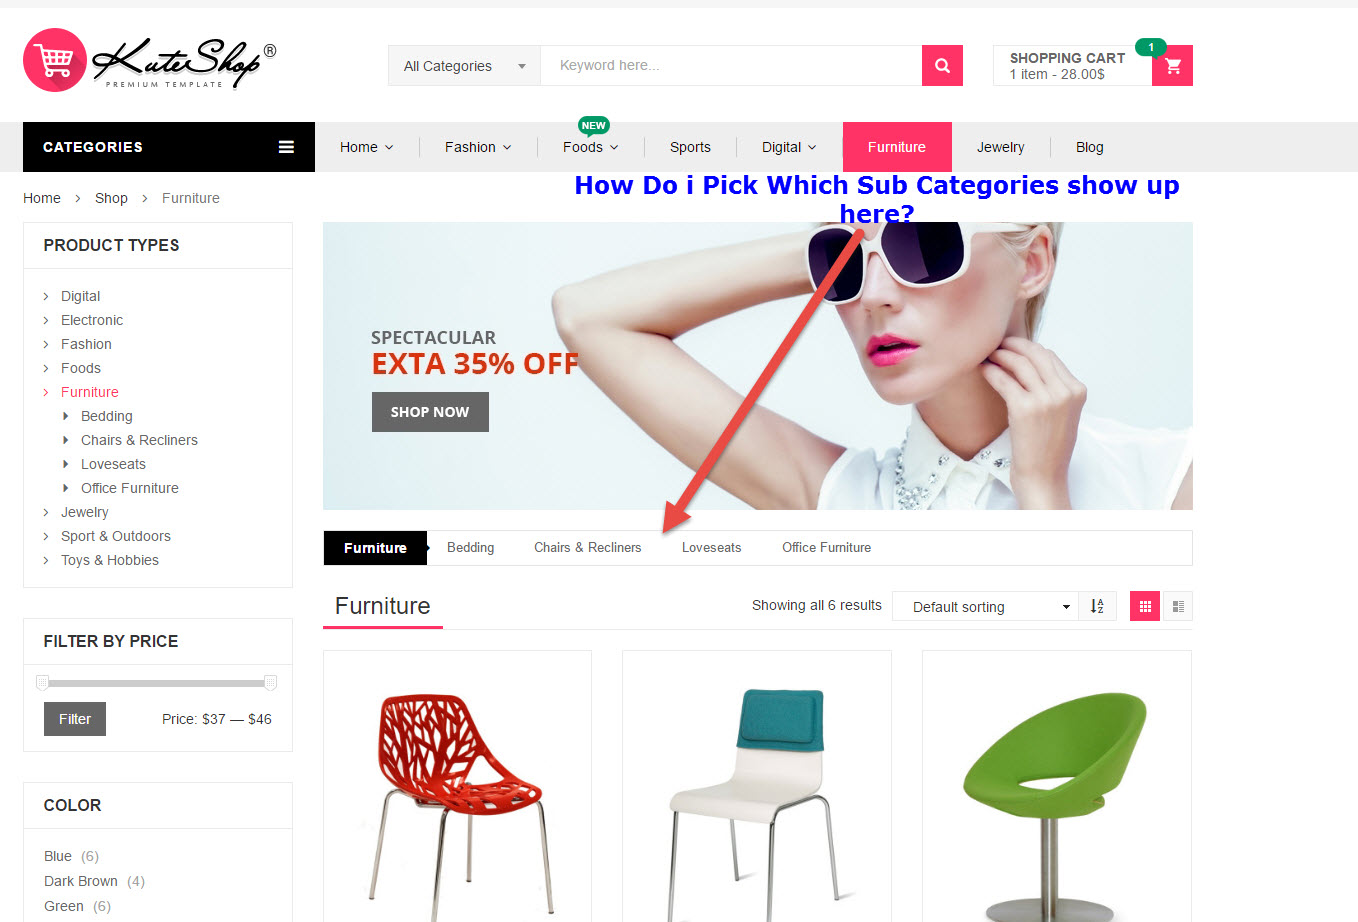Expand the Fashion menu

point(478,147)
